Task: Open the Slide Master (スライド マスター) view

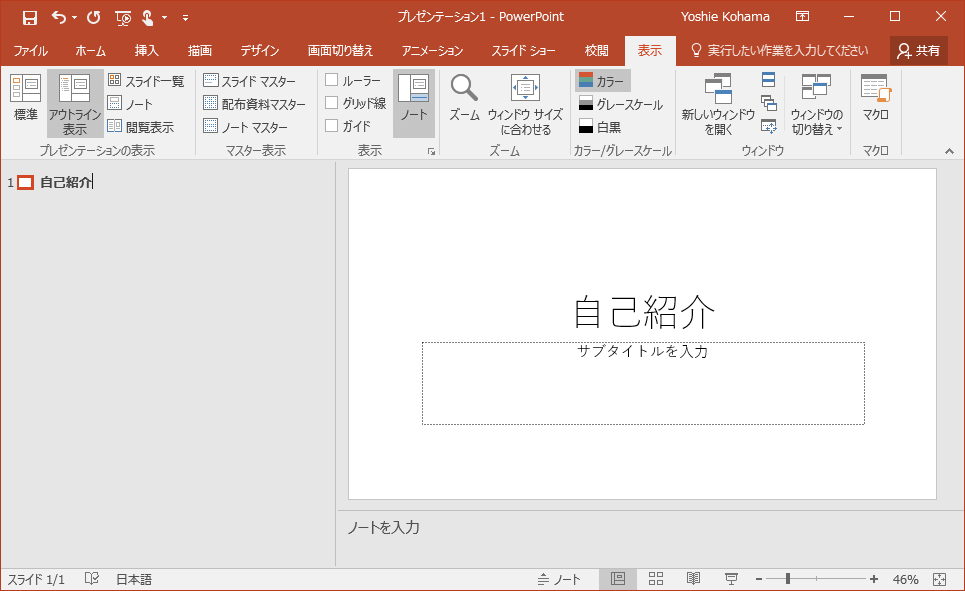Action: 250,81
